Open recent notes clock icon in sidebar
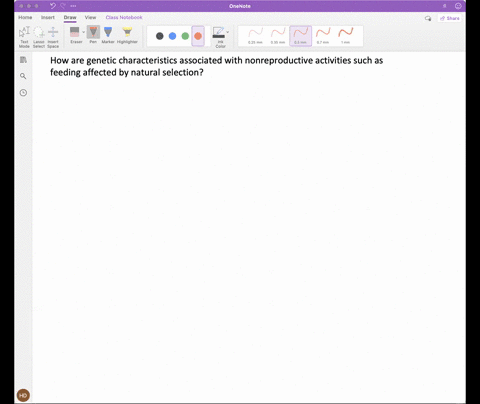Screen dimensions: 480x404 (23, 93)
